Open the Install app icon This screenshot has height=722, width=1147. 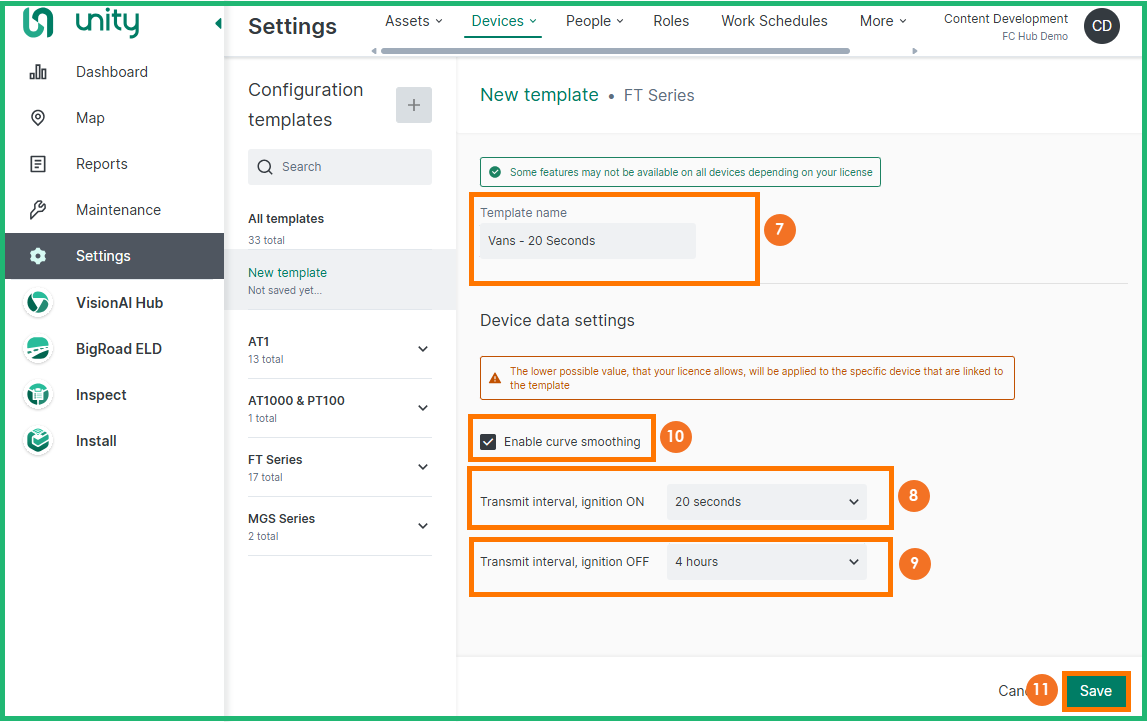coord(38,441)
